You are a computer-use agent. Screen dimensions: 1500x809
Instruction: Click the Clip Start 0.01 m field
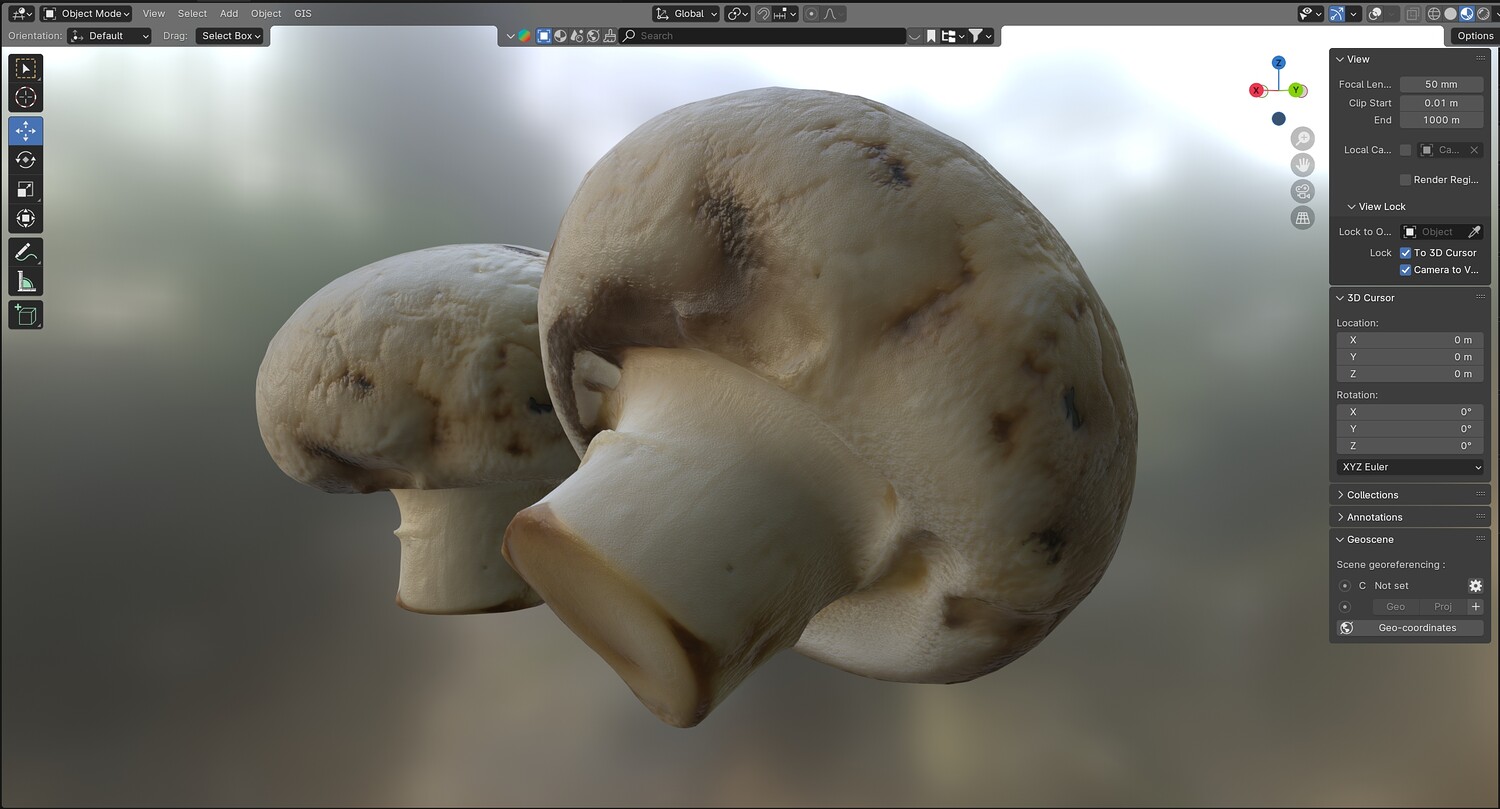[x=1441, y=103]
